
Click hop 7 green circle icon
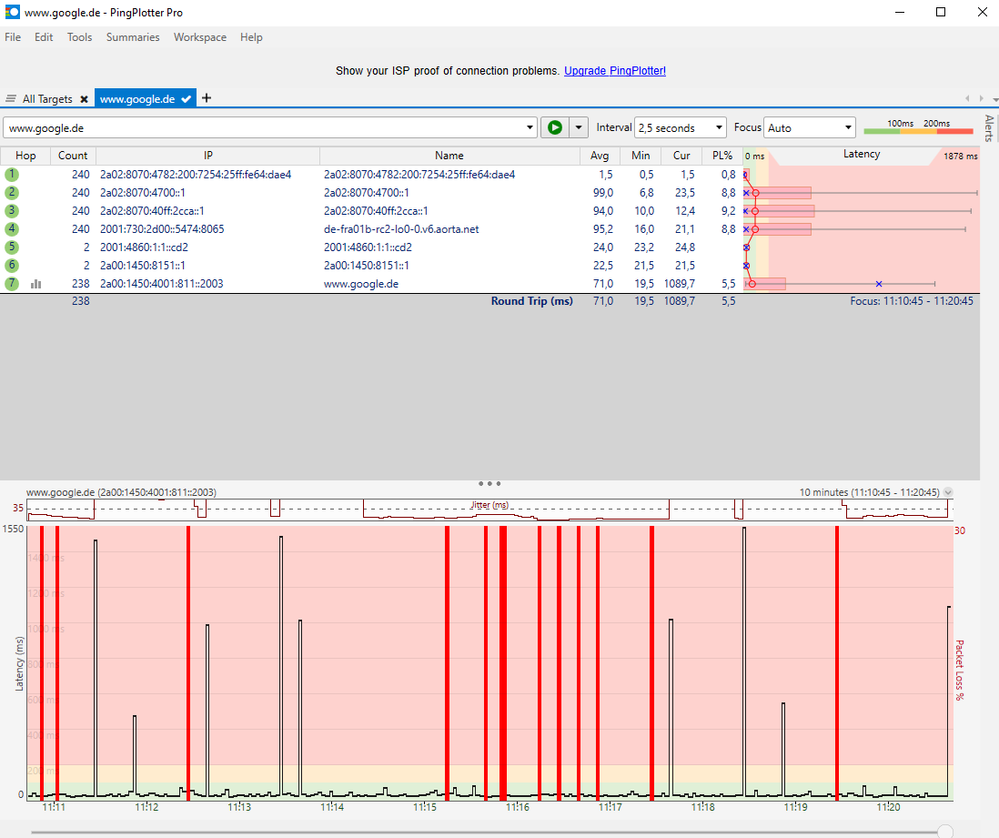(11, 283)
